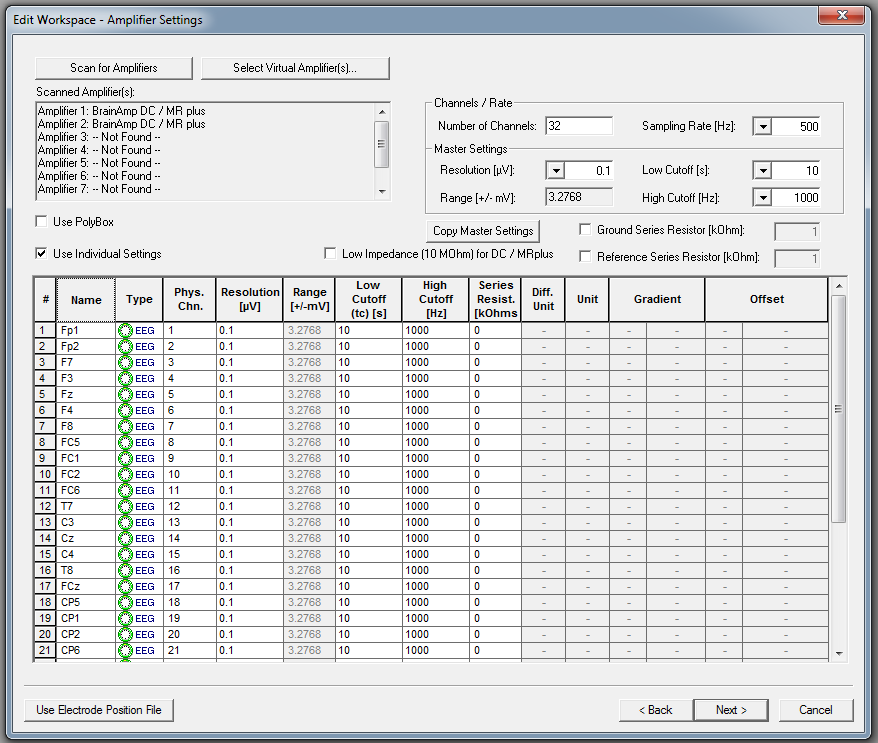Image resolution: width=878 pixels, height=743 pixels.
Task: Click the EEG type icon for F3 row
Action: tap(125, 378)
